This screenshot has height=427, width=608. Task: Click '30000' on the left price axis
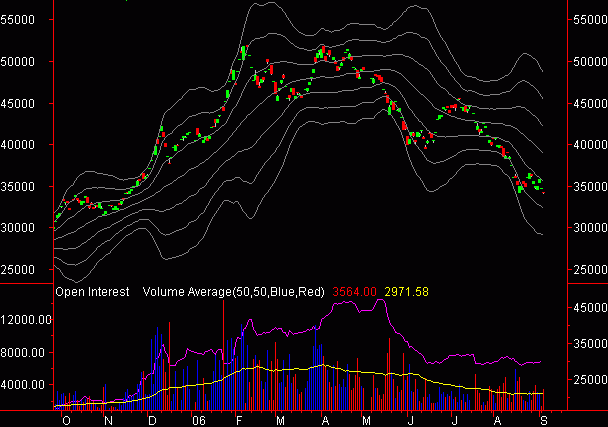pyautogui.click(x=17, y=228)
